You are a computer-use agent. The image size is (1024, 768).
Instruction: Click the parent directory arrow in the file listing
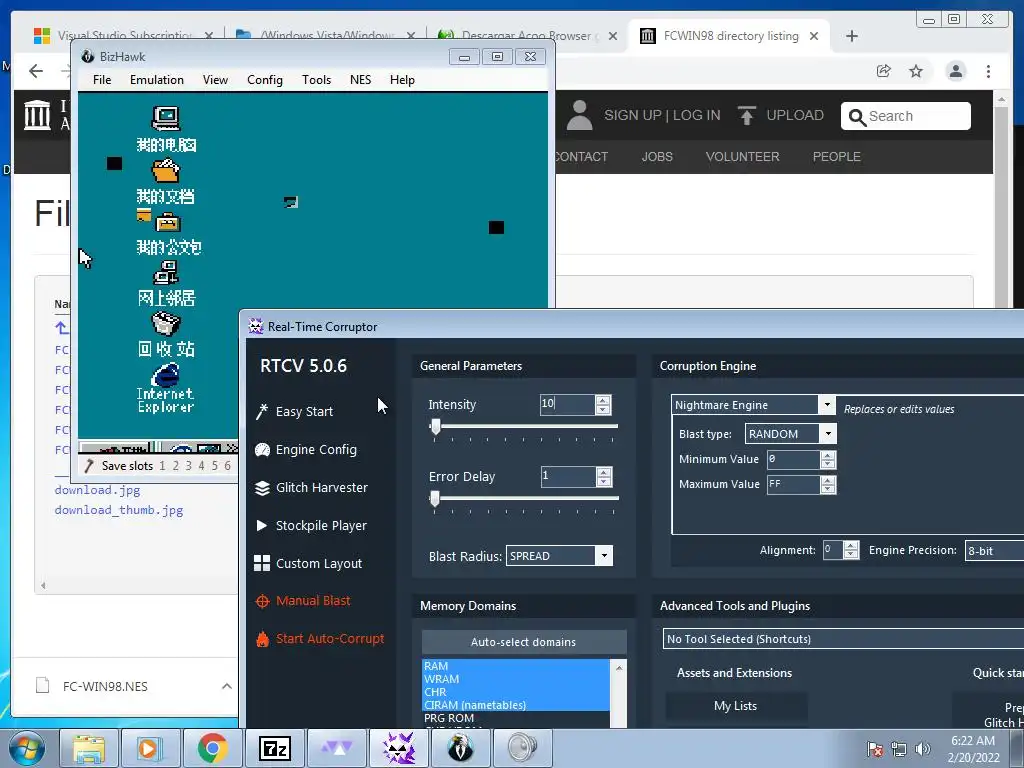pos(61,328)
